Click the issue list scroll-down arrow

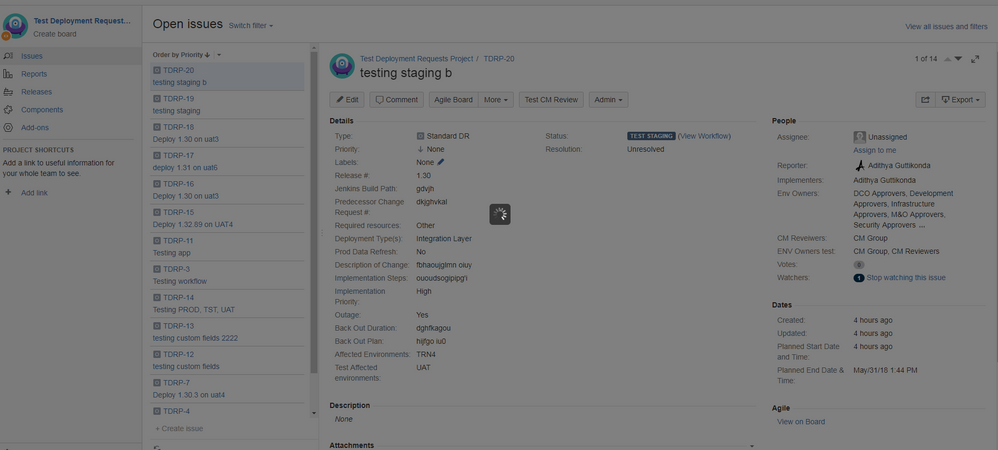pyautogui.click(x=313, y=413)
